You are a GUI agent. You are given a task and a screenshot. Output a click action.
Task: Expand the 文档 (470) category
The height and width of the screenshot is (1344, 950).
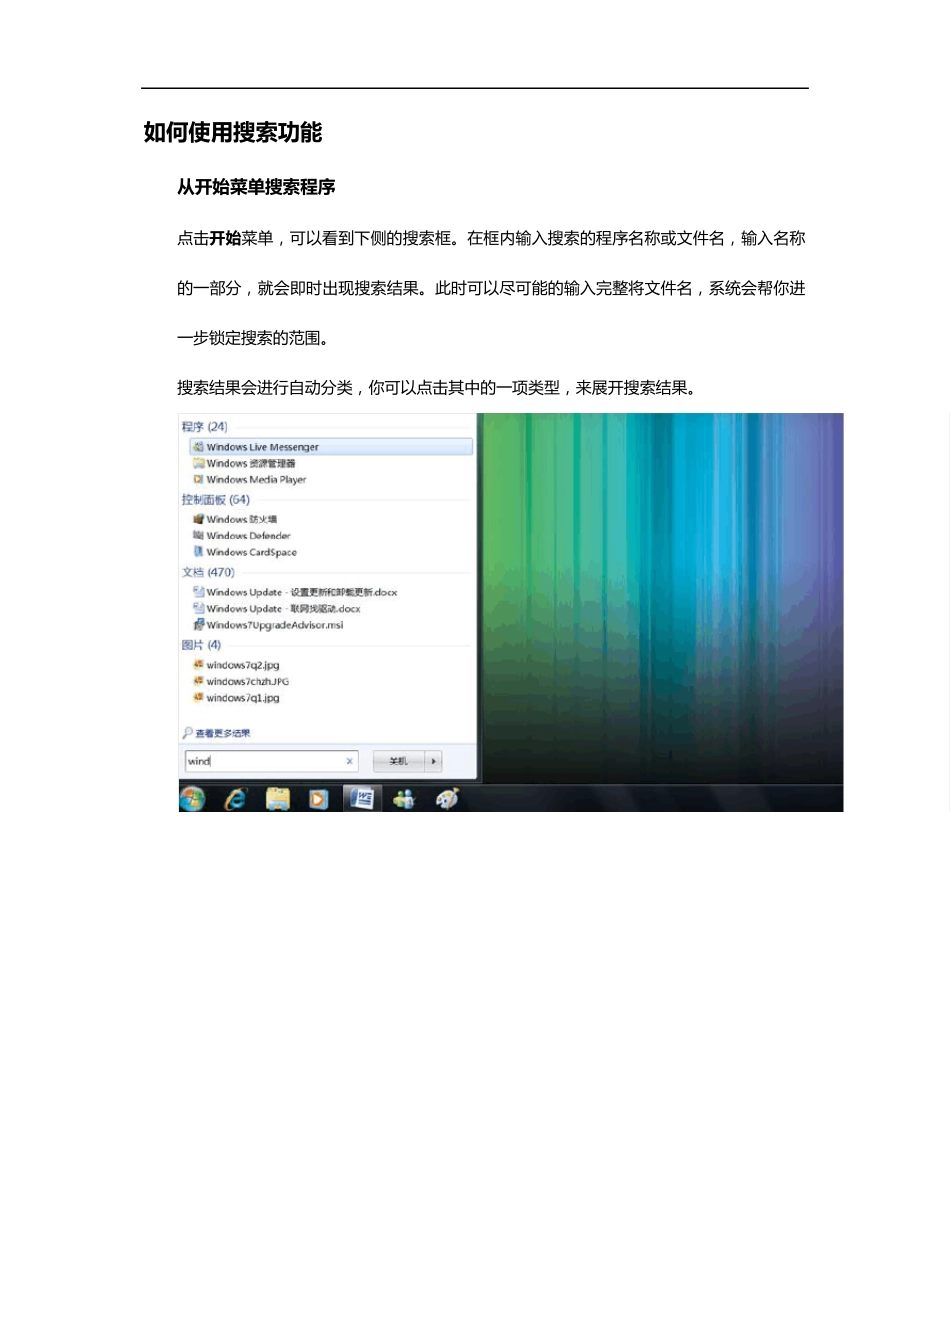pyautogui.click(x=208, y=572)
